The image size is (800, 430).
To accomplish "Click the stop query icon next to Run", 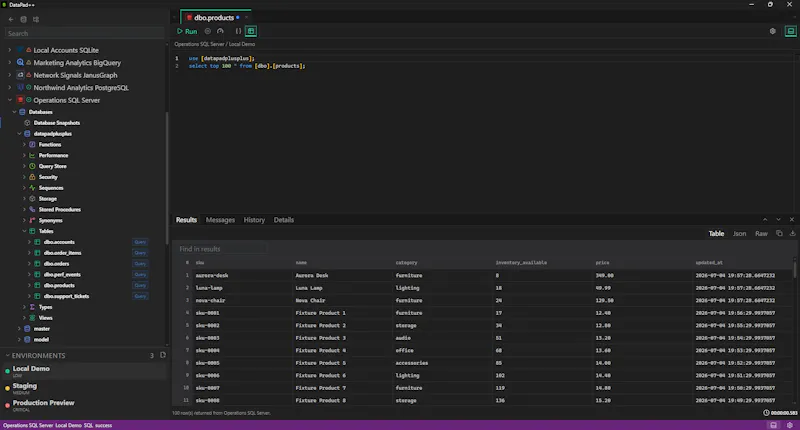I will click(208, 31).
